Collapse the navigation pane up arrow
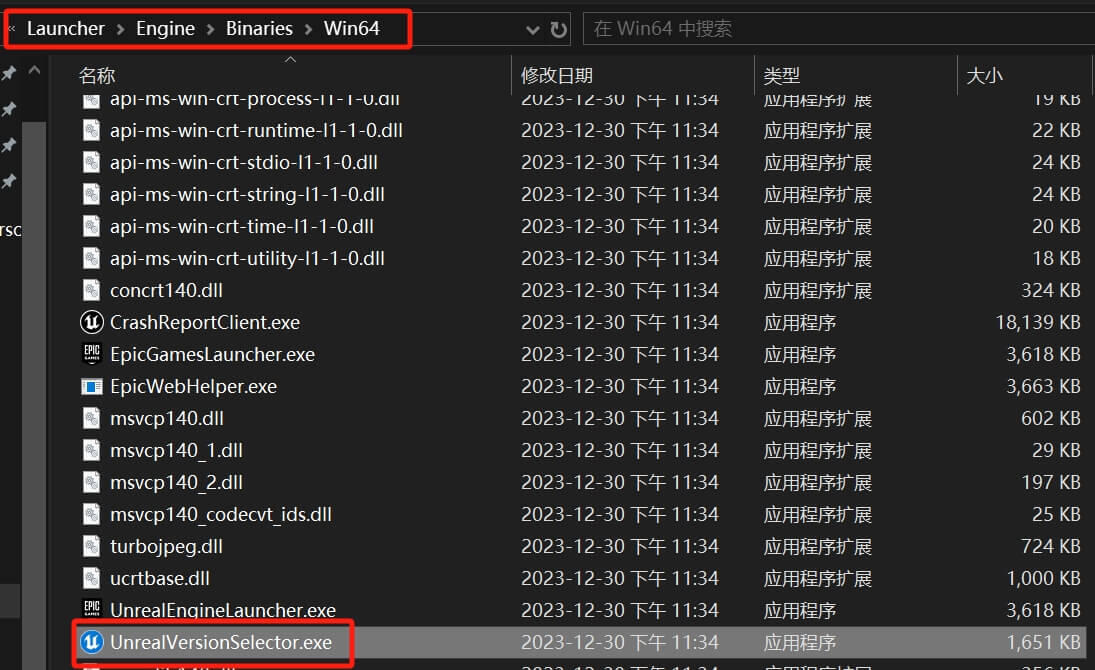This screenshot has width=1095, height=670. [34, 70]
